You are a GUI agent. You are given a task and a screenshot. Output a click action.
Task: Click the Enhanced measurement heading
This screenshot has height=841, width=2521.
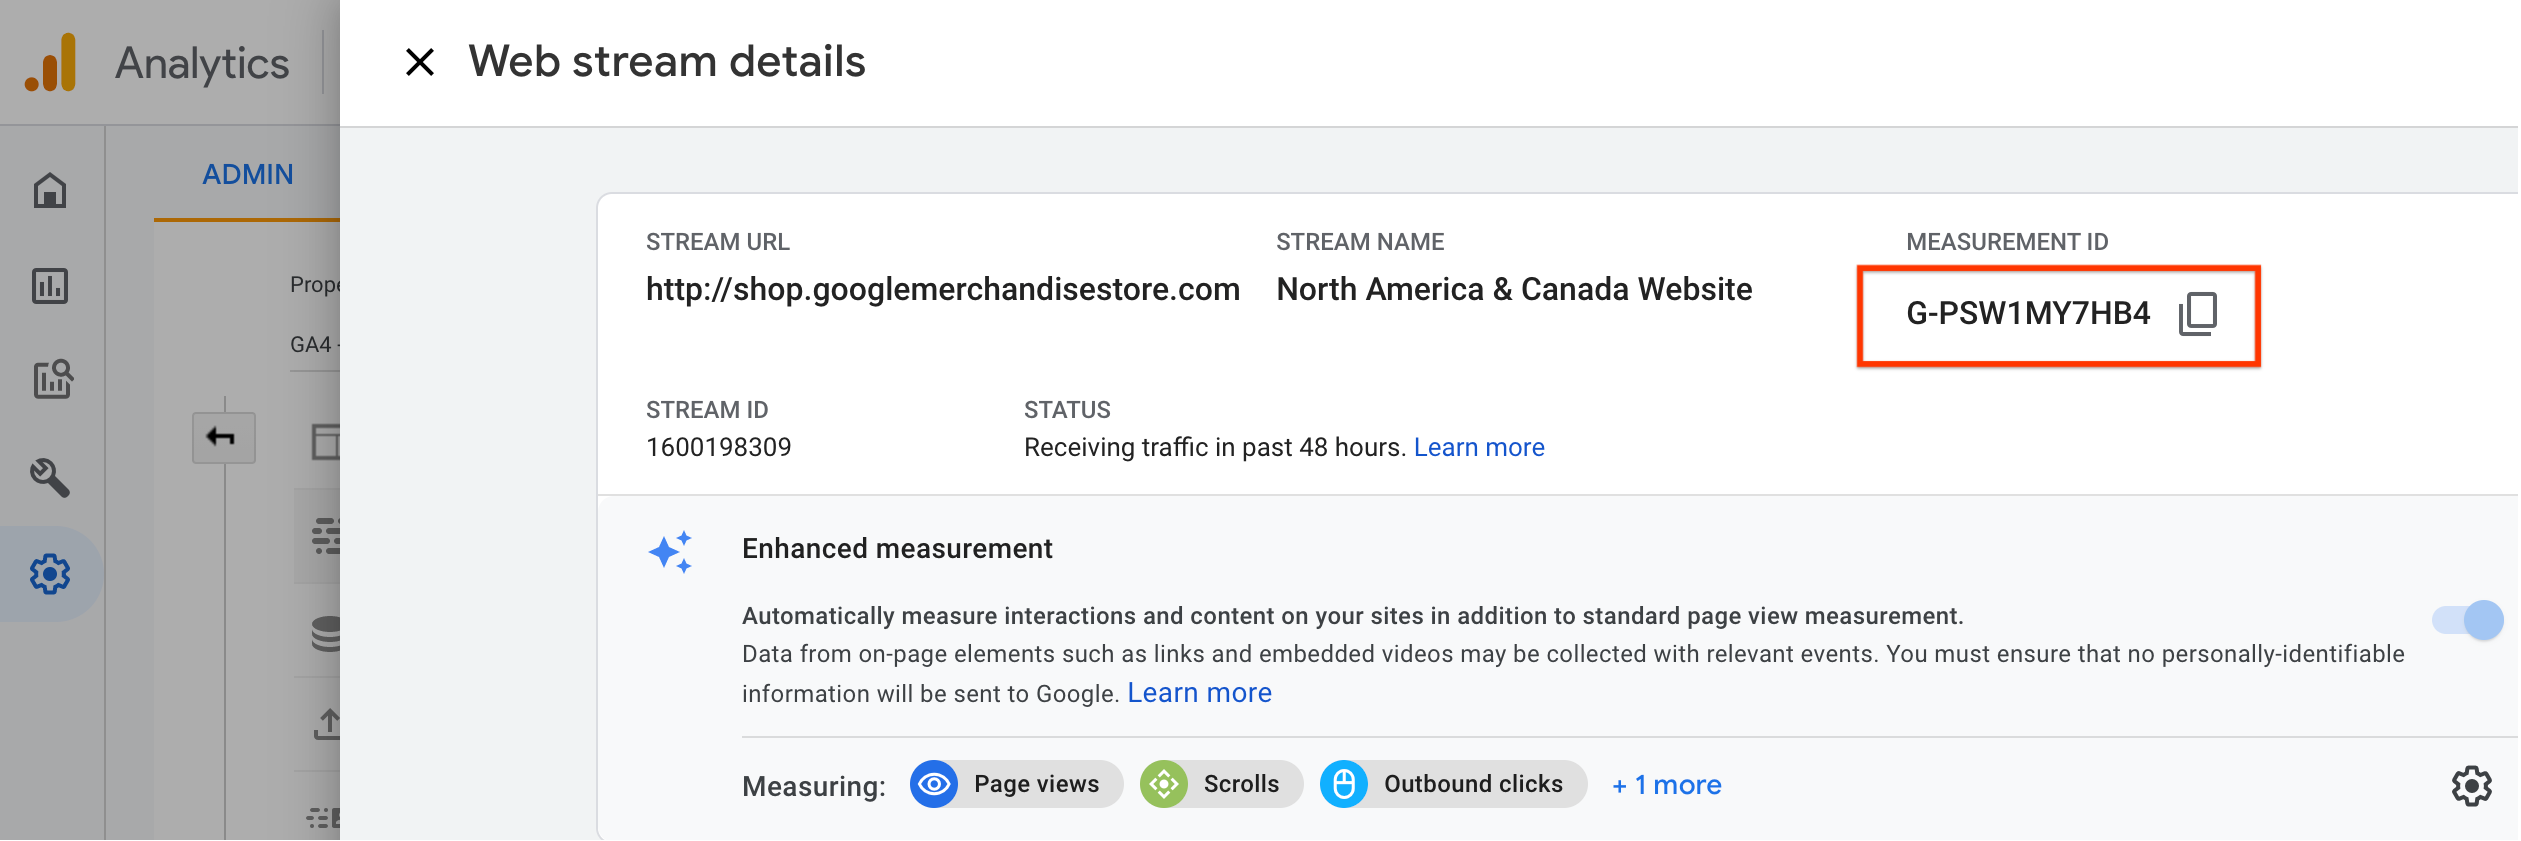point(897,549)
